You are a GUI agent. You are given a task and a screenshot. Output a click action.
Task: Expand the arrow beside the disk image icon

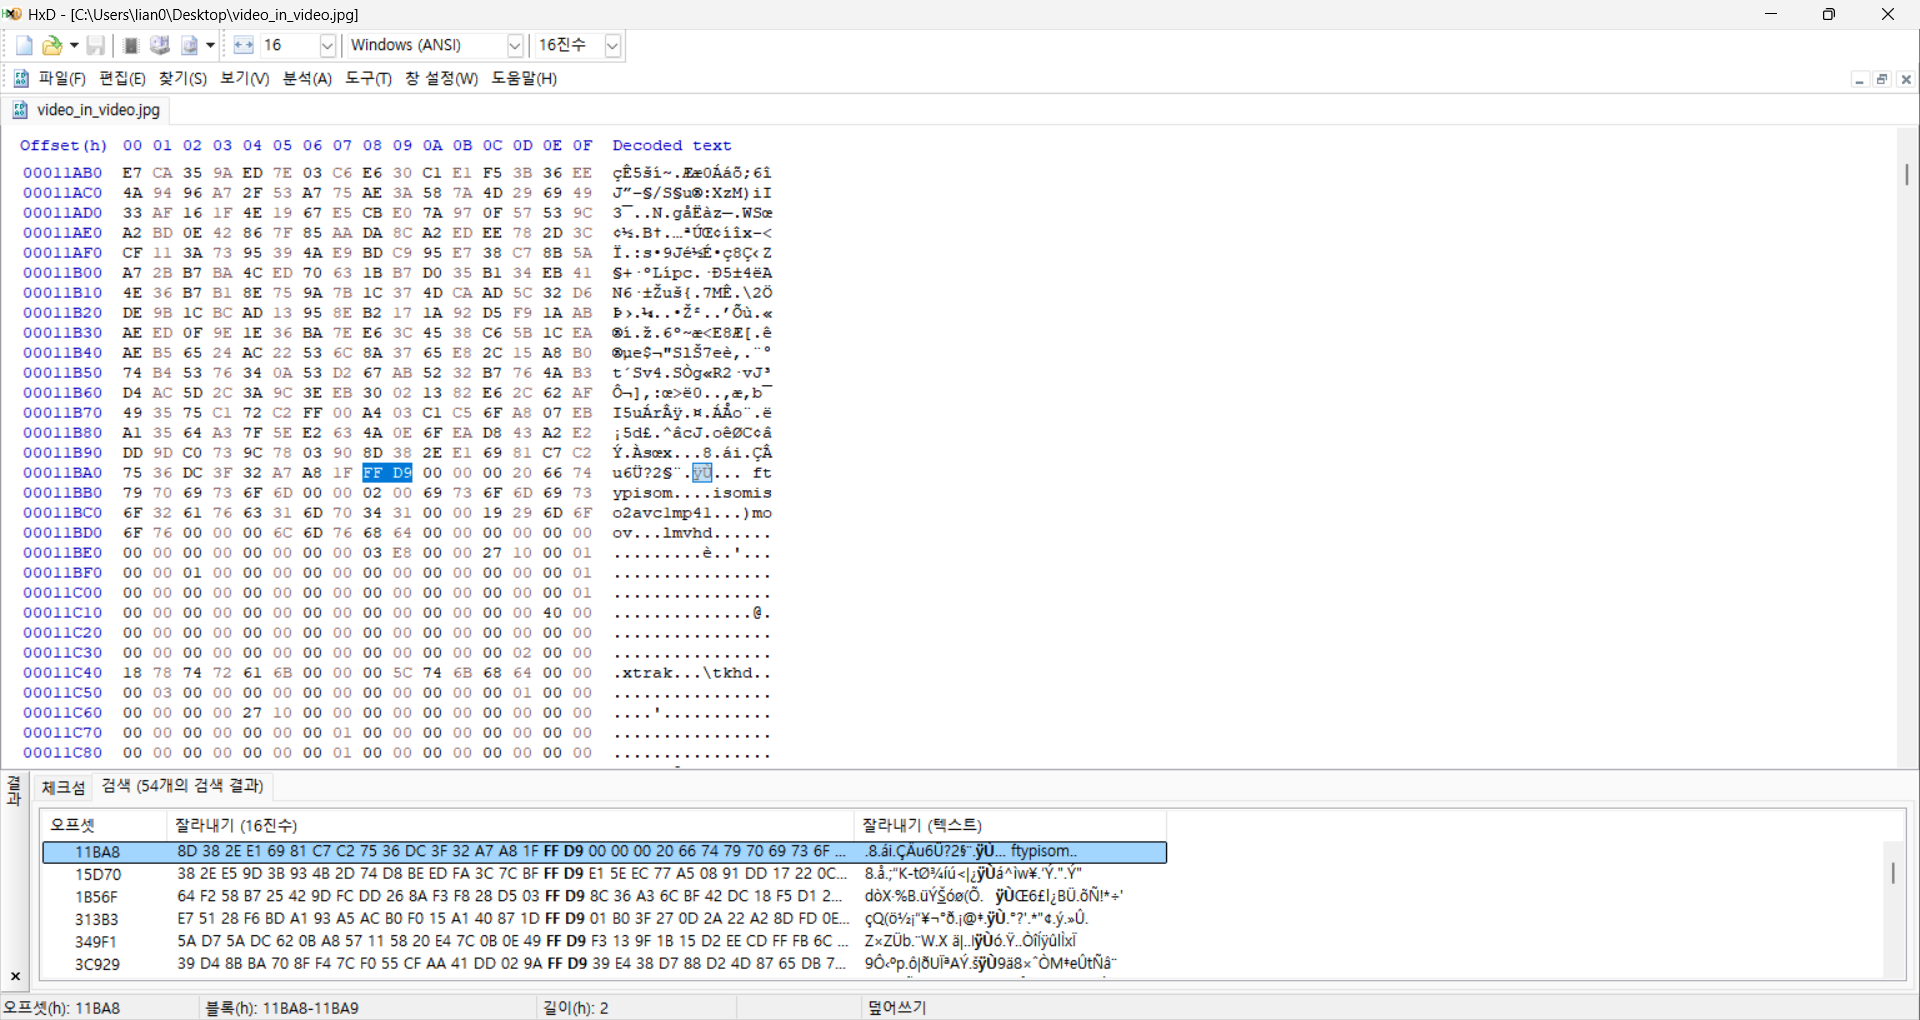coord(210,46)
